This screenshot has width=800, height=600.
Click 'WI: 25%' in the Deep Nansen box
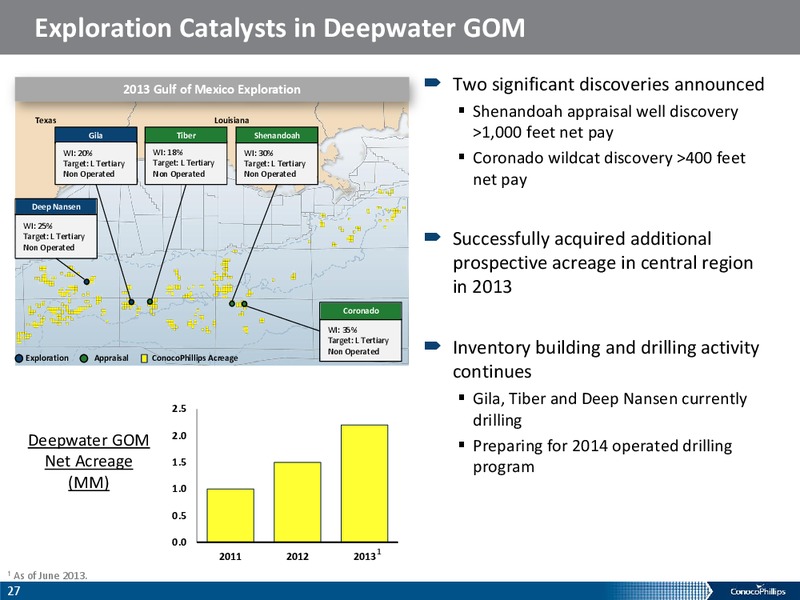tap(38, 226)
